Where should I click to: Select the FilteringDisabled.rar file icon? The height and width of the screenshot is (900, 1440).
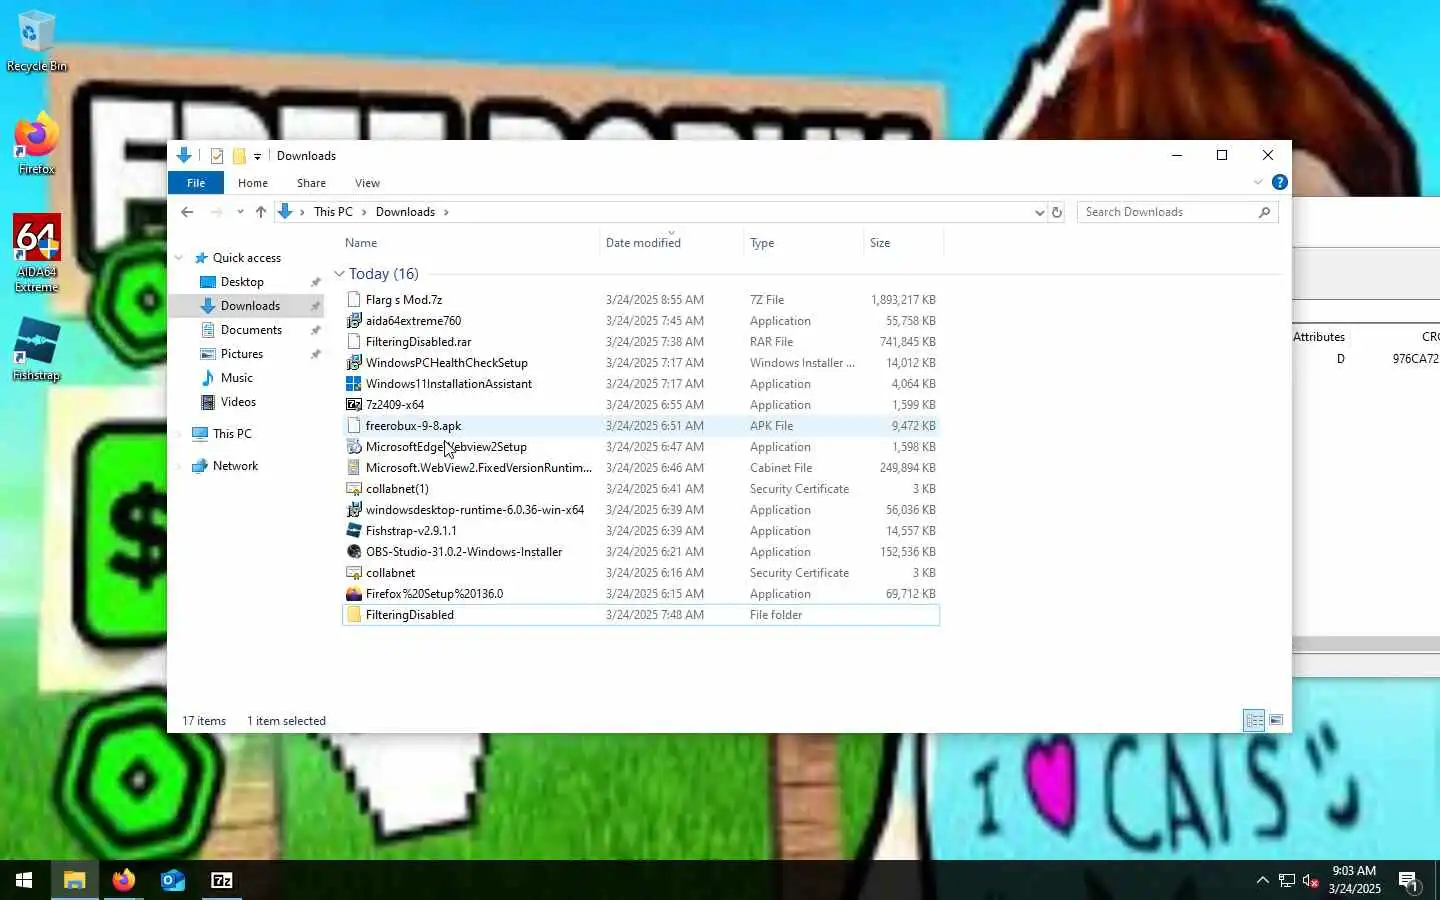pyautogui.click(x=353, y=342)
